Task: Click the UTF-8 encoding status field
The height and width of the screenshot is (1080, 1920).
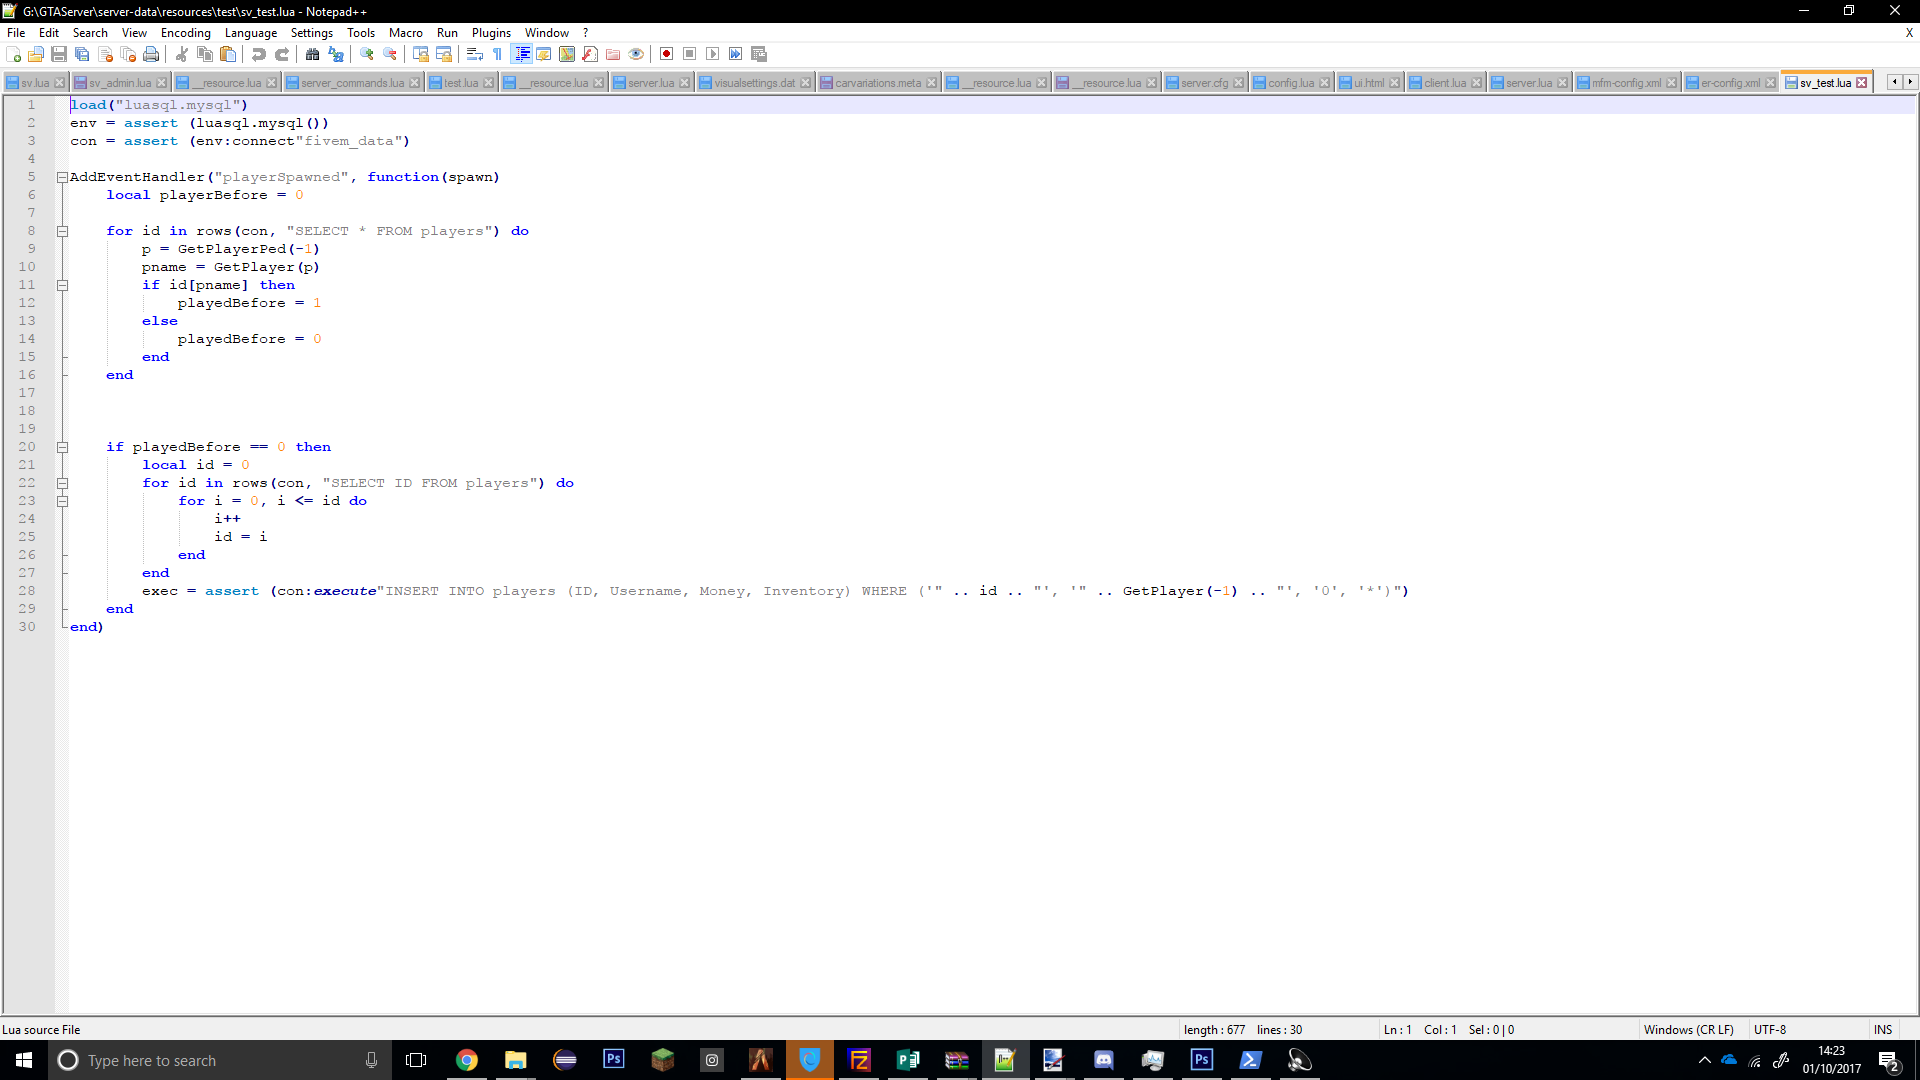Action: click(1769, 1029)
